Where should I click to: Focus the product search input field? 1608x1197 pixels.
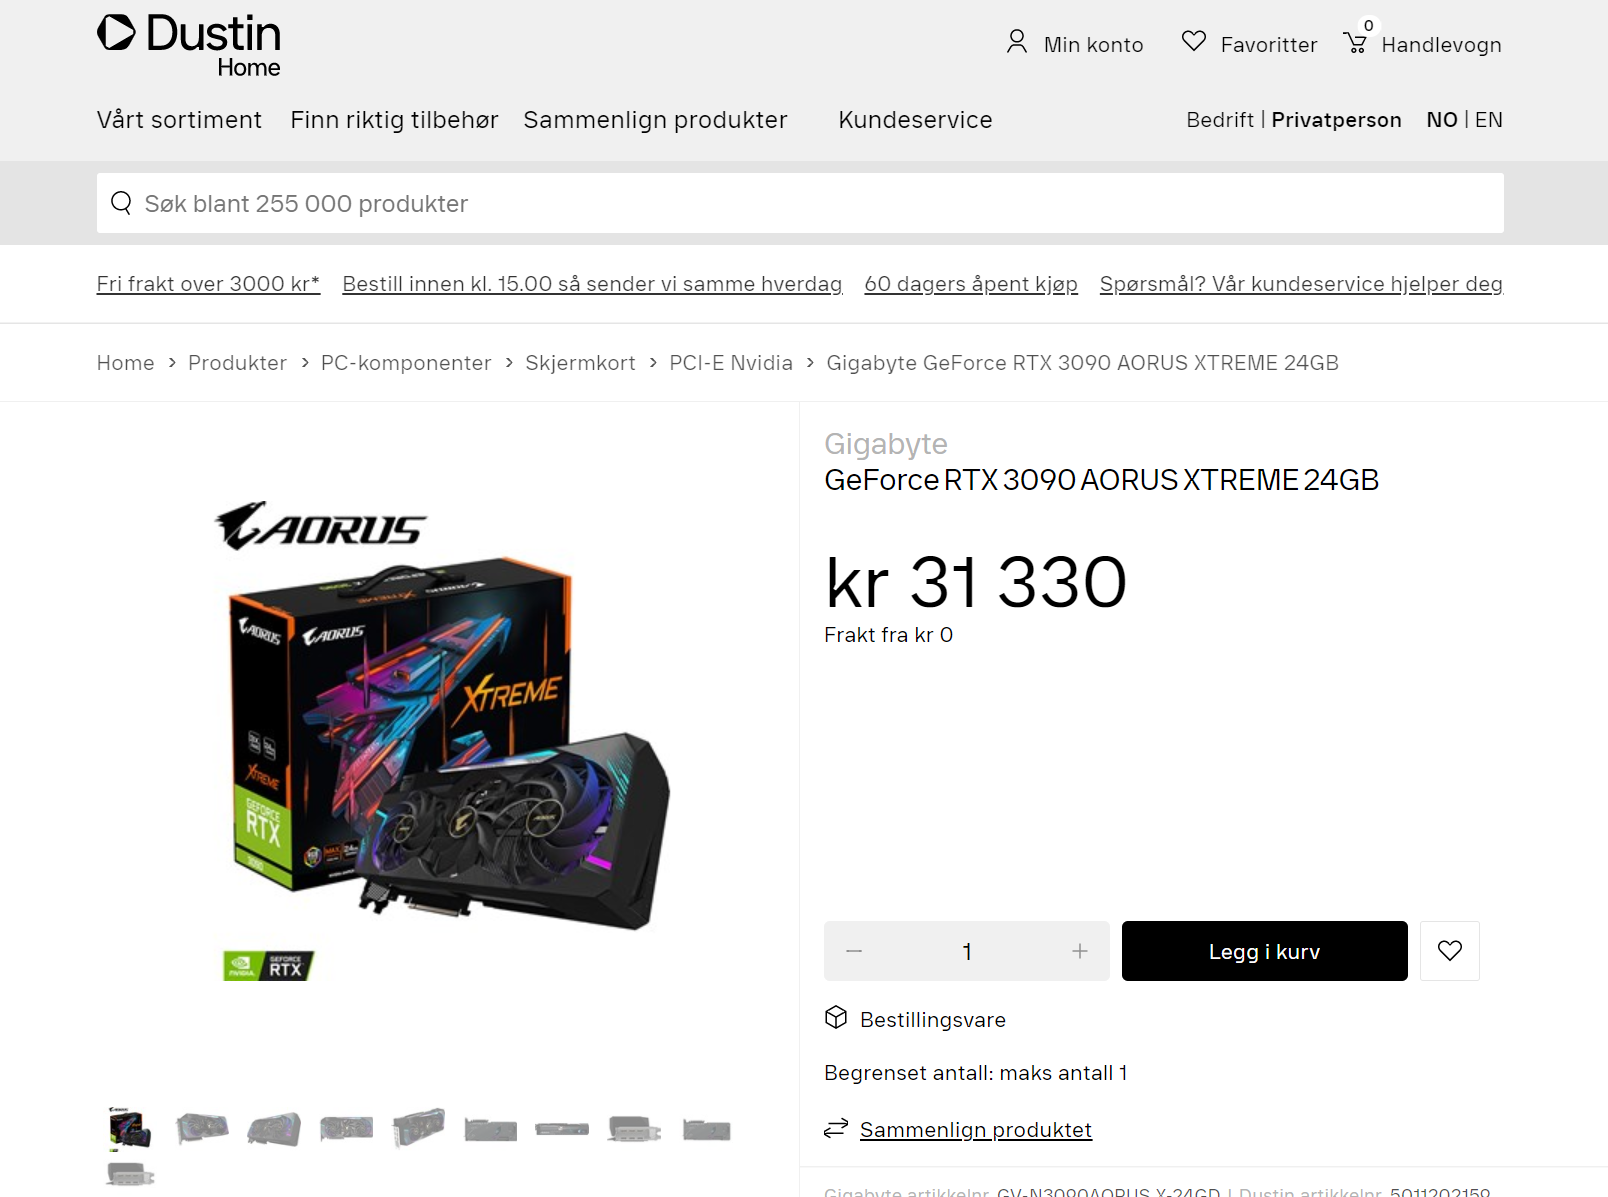coord(800,203)
